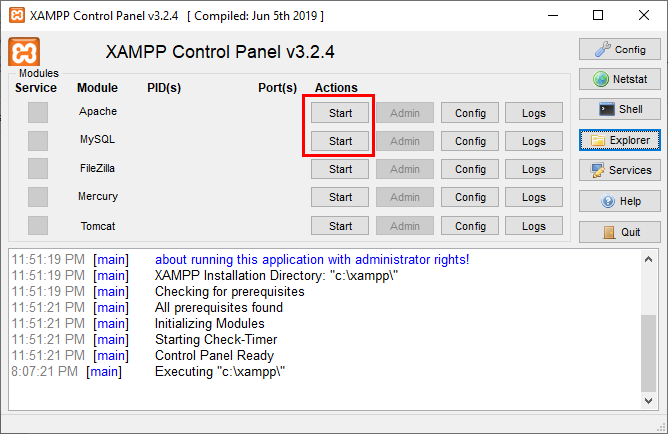
Task: Start the Tomcat module
Action: (340, 226)
